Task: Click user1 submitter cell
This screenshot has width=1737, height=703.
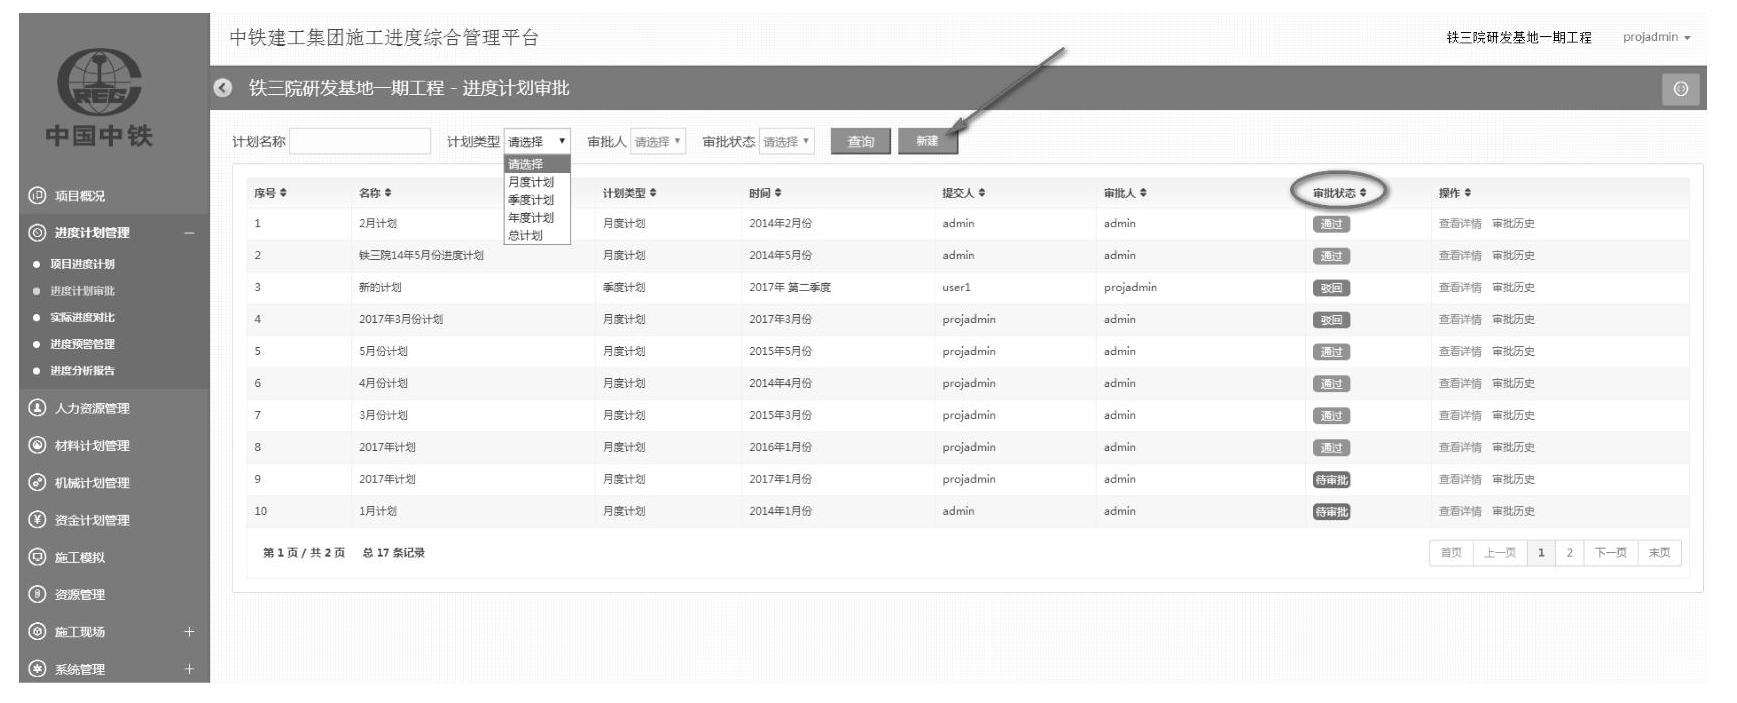Action: click(x=956, y=288)
